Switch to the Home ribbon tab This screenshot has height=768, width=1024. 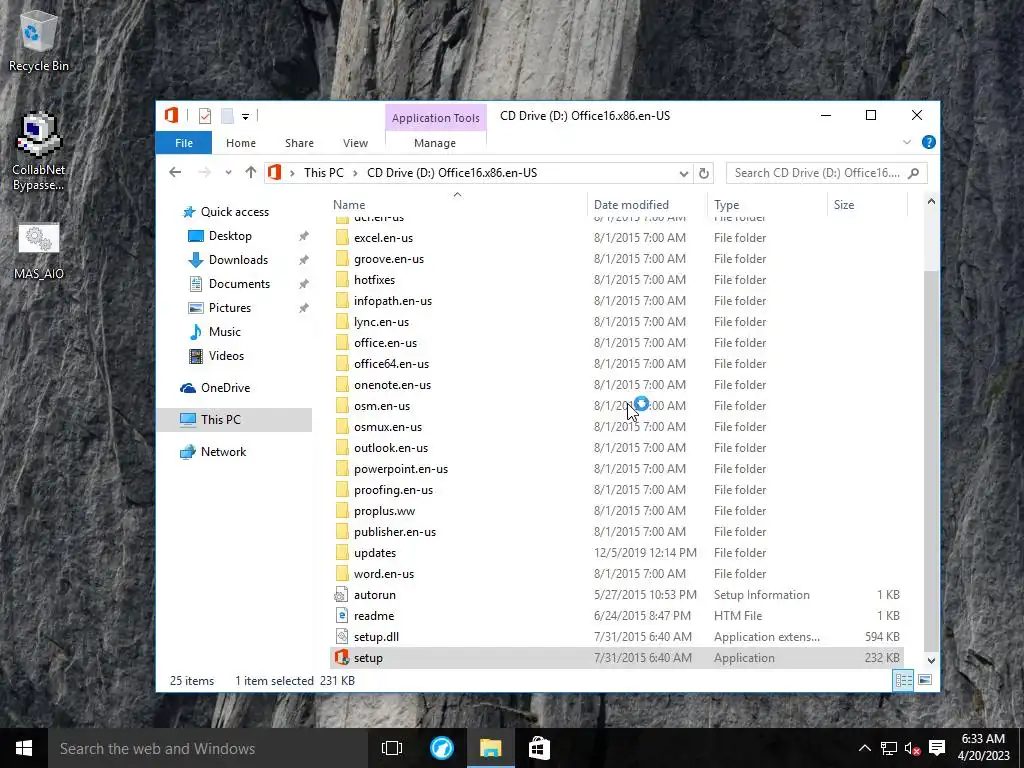241,143
